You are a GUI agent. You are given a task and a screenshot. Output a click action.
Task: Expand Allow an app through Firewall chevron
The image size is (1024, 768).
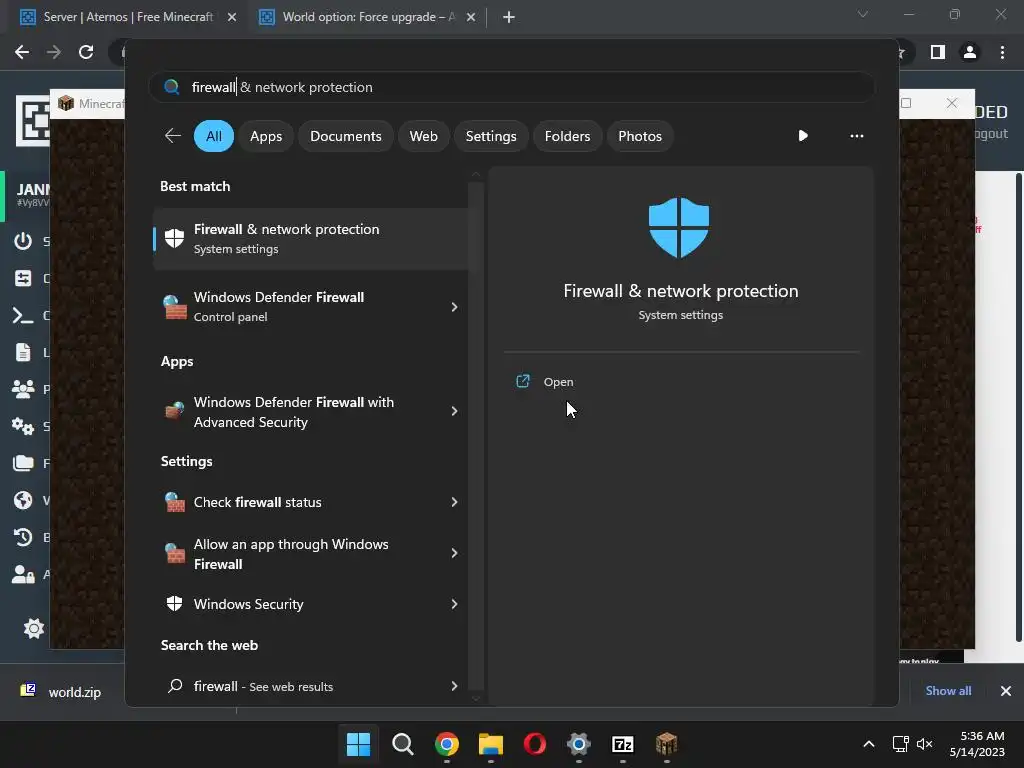(455, 553)
